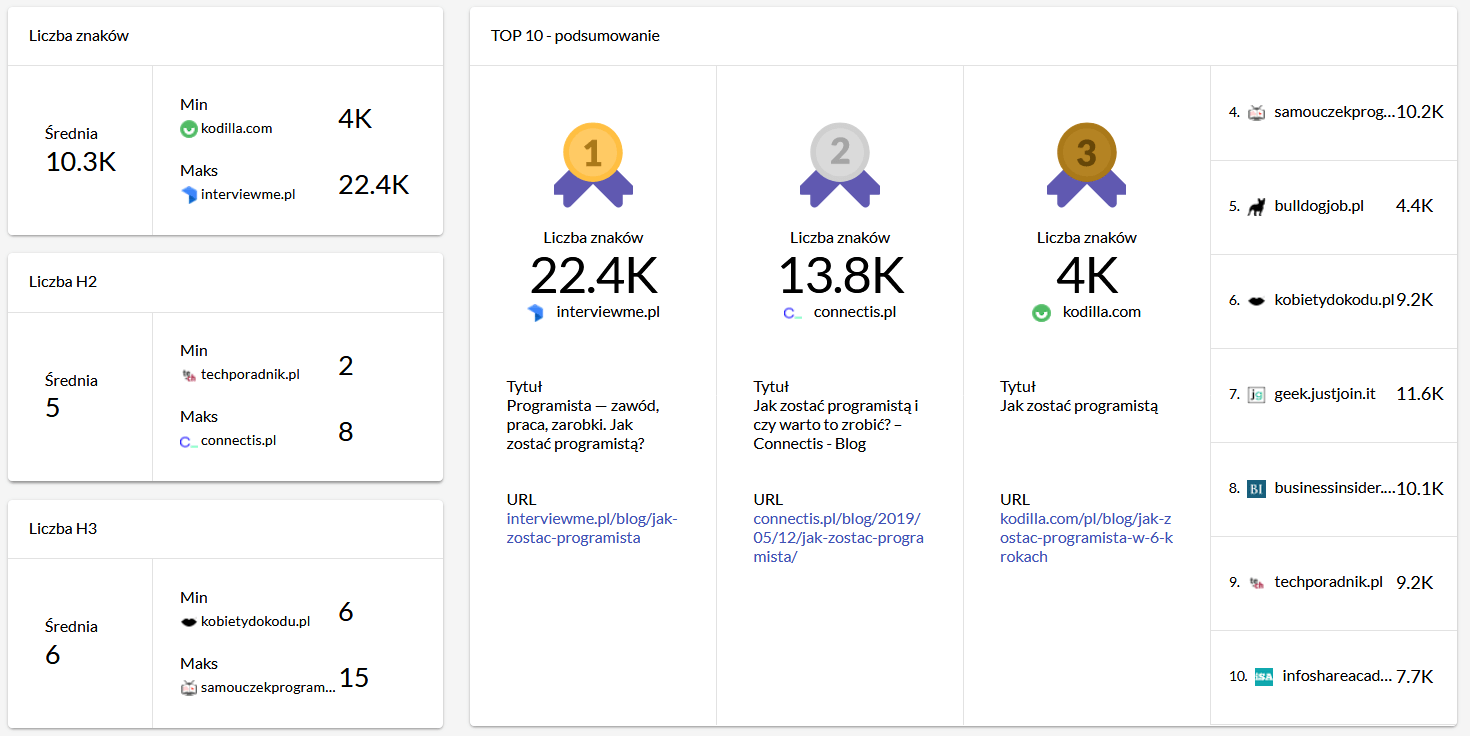Click the 10.3K average character count value

pyautogui.click(x=81, y=162)
